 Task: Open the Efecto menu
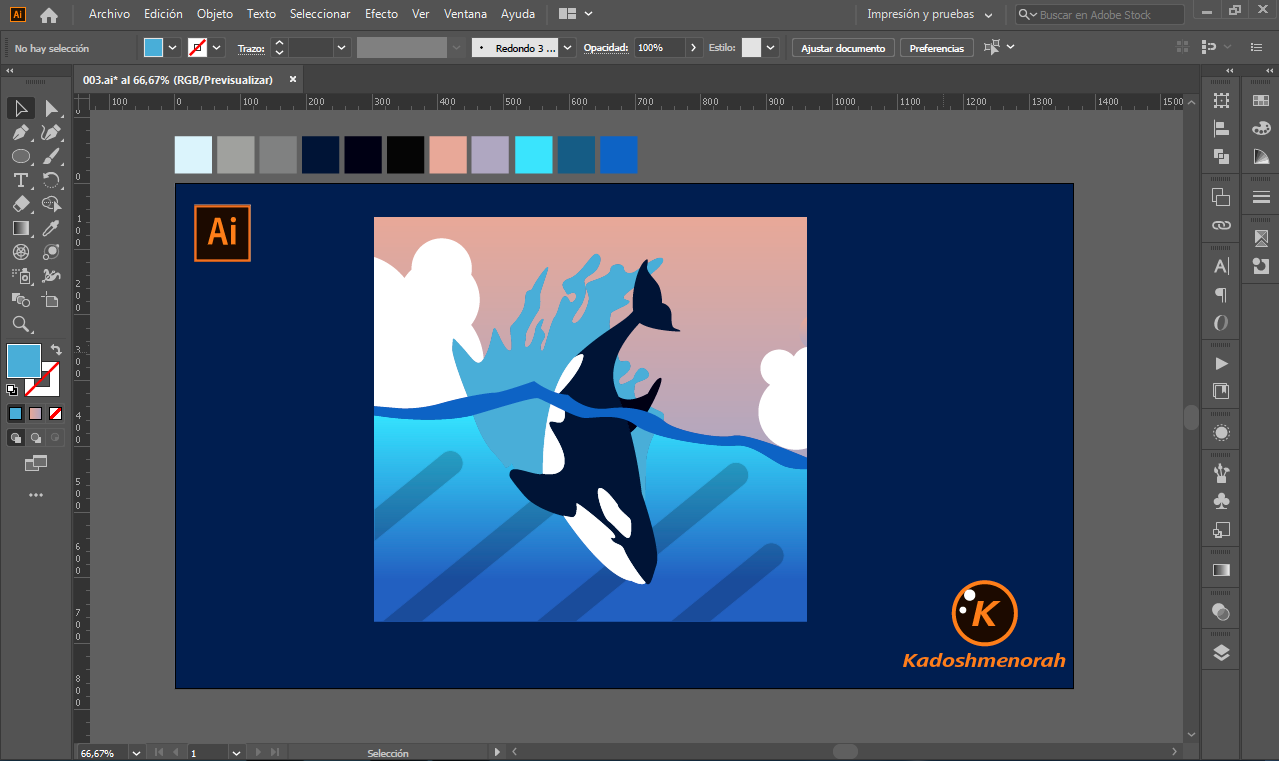381,14
